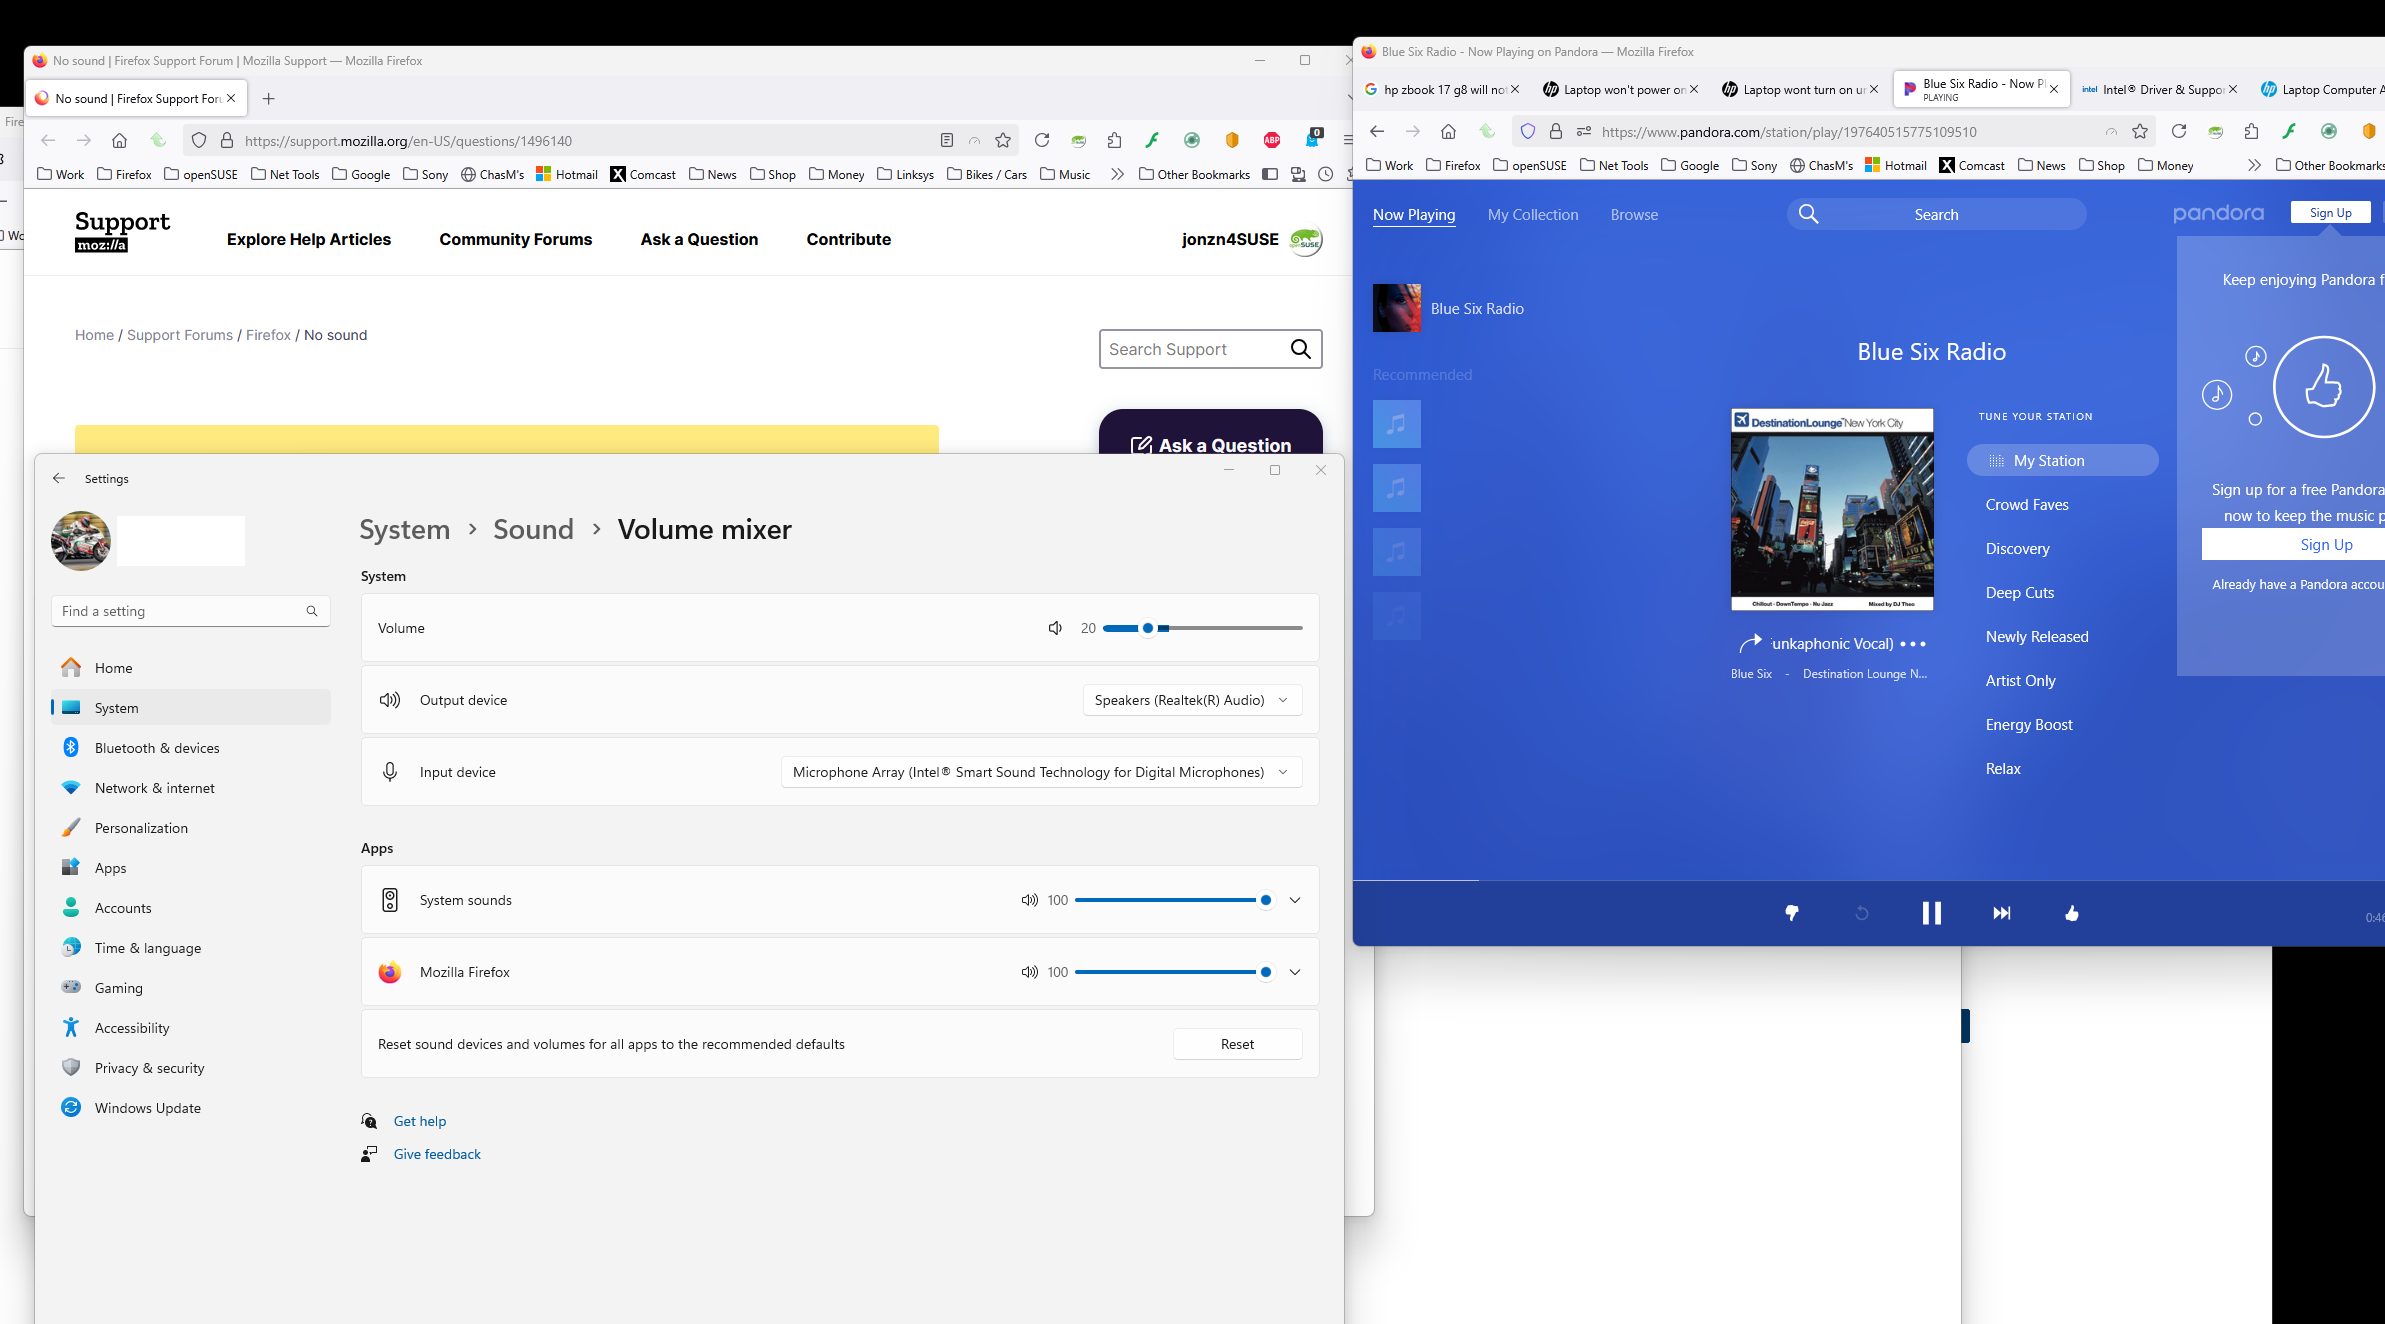
Task: Open the Adblock Plus extension icon
Action: pos(1272,140)
